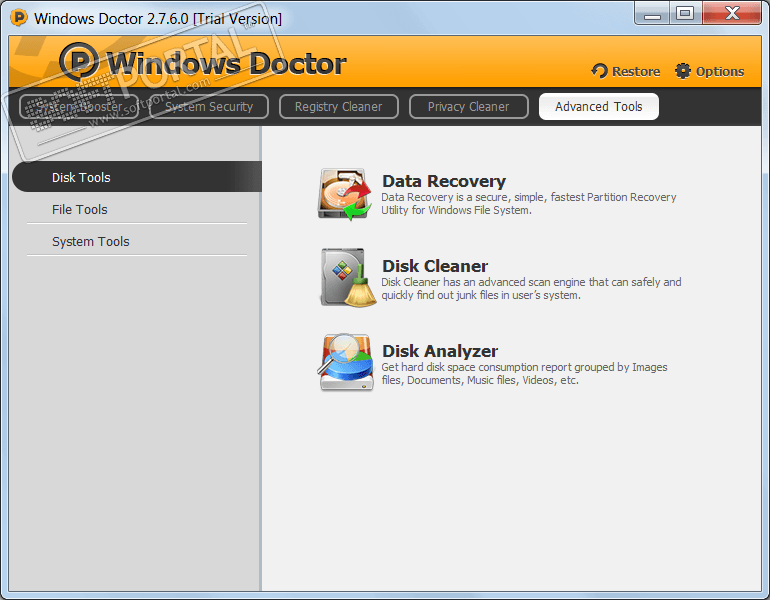Click the Disk Cleaner description text
This screenshot has width=770, height=600.
[x=531, y=289]
